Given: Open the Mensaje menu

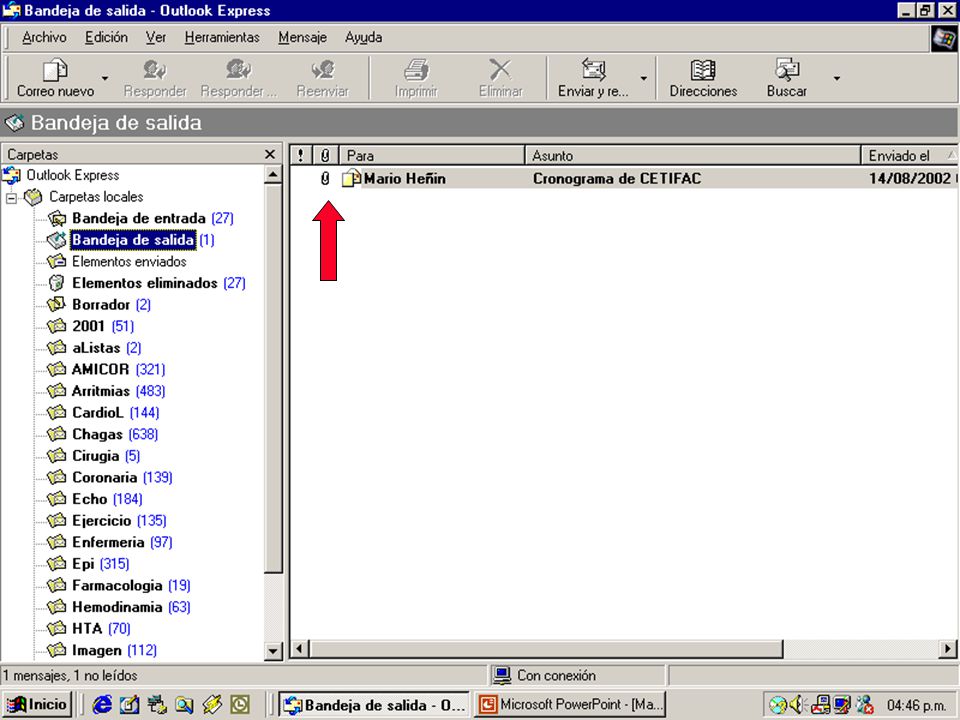Looking at the screenshot, I should point(302,37).
